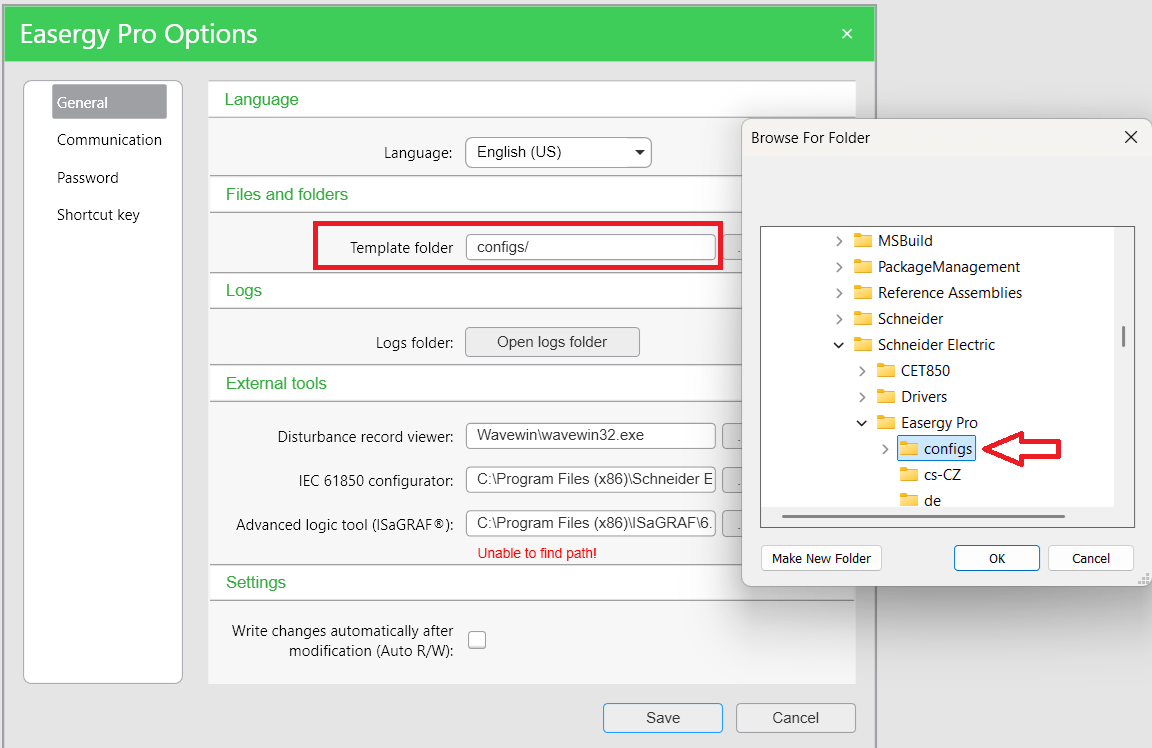Select the Schneider folder icon
This screenshot has height=748, width=1152.
[863, 318]
